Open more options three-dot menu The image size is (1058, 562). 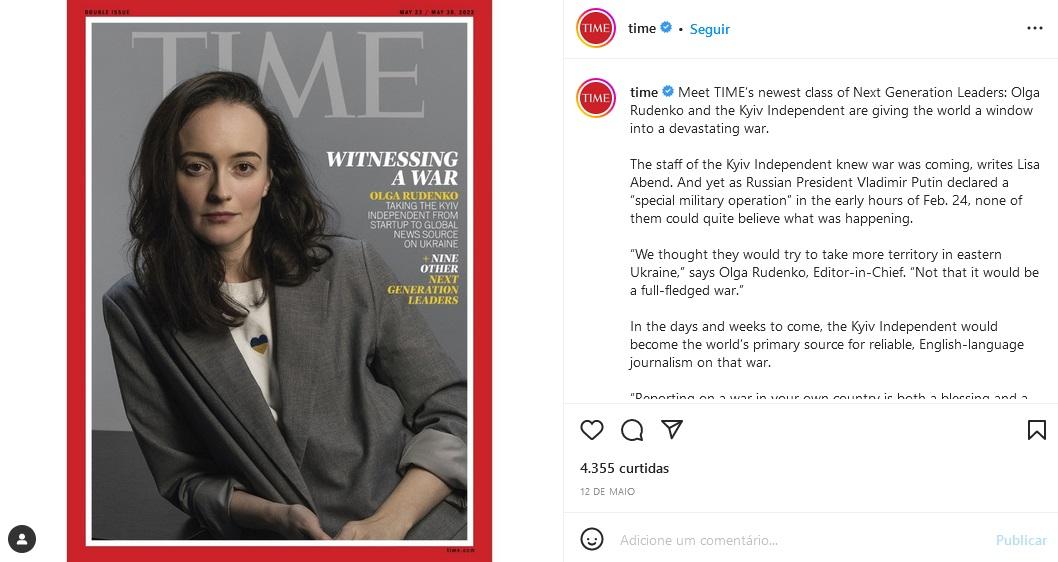point(1034,28)
